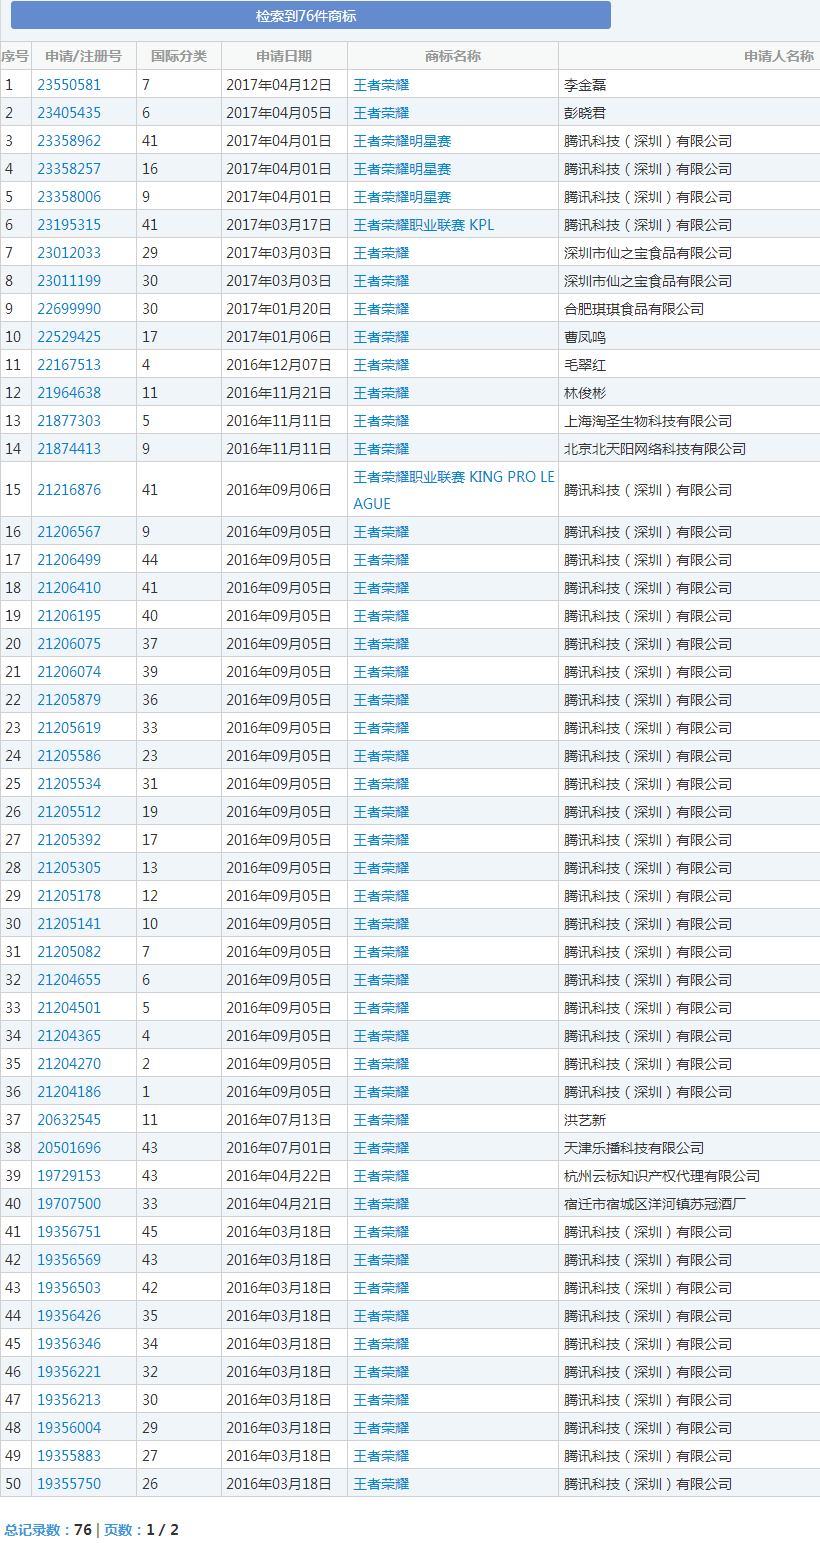
Task: Open registration number 19707500 link
Action: 69,1204
